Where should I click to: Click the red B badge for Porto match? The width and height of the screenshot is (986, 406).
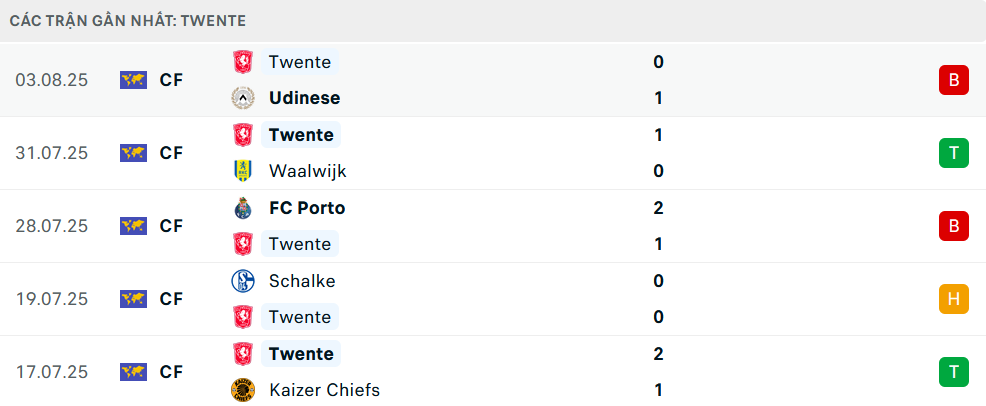(953, 226)
